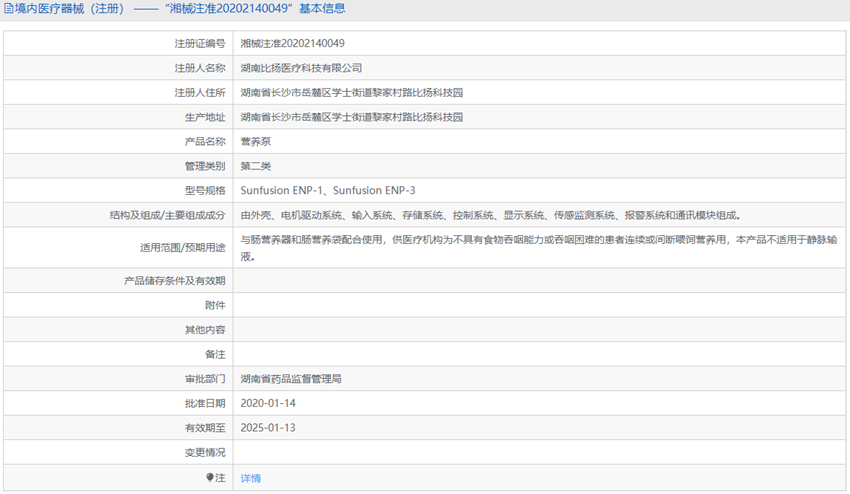Click the 注册人名称 label

click(x=200, y=68)
